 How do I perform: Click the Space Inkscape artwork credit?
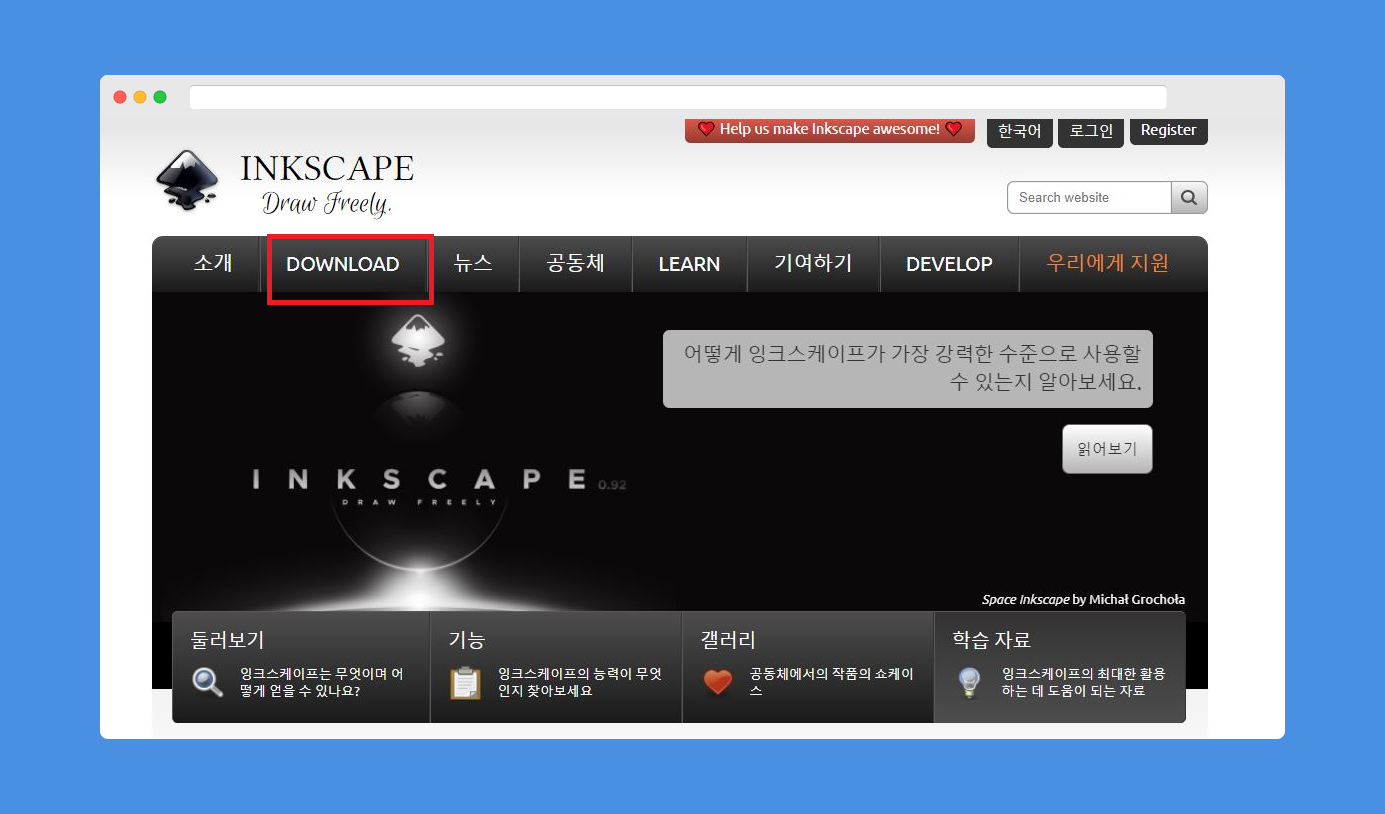click(x=1083, y=600)
